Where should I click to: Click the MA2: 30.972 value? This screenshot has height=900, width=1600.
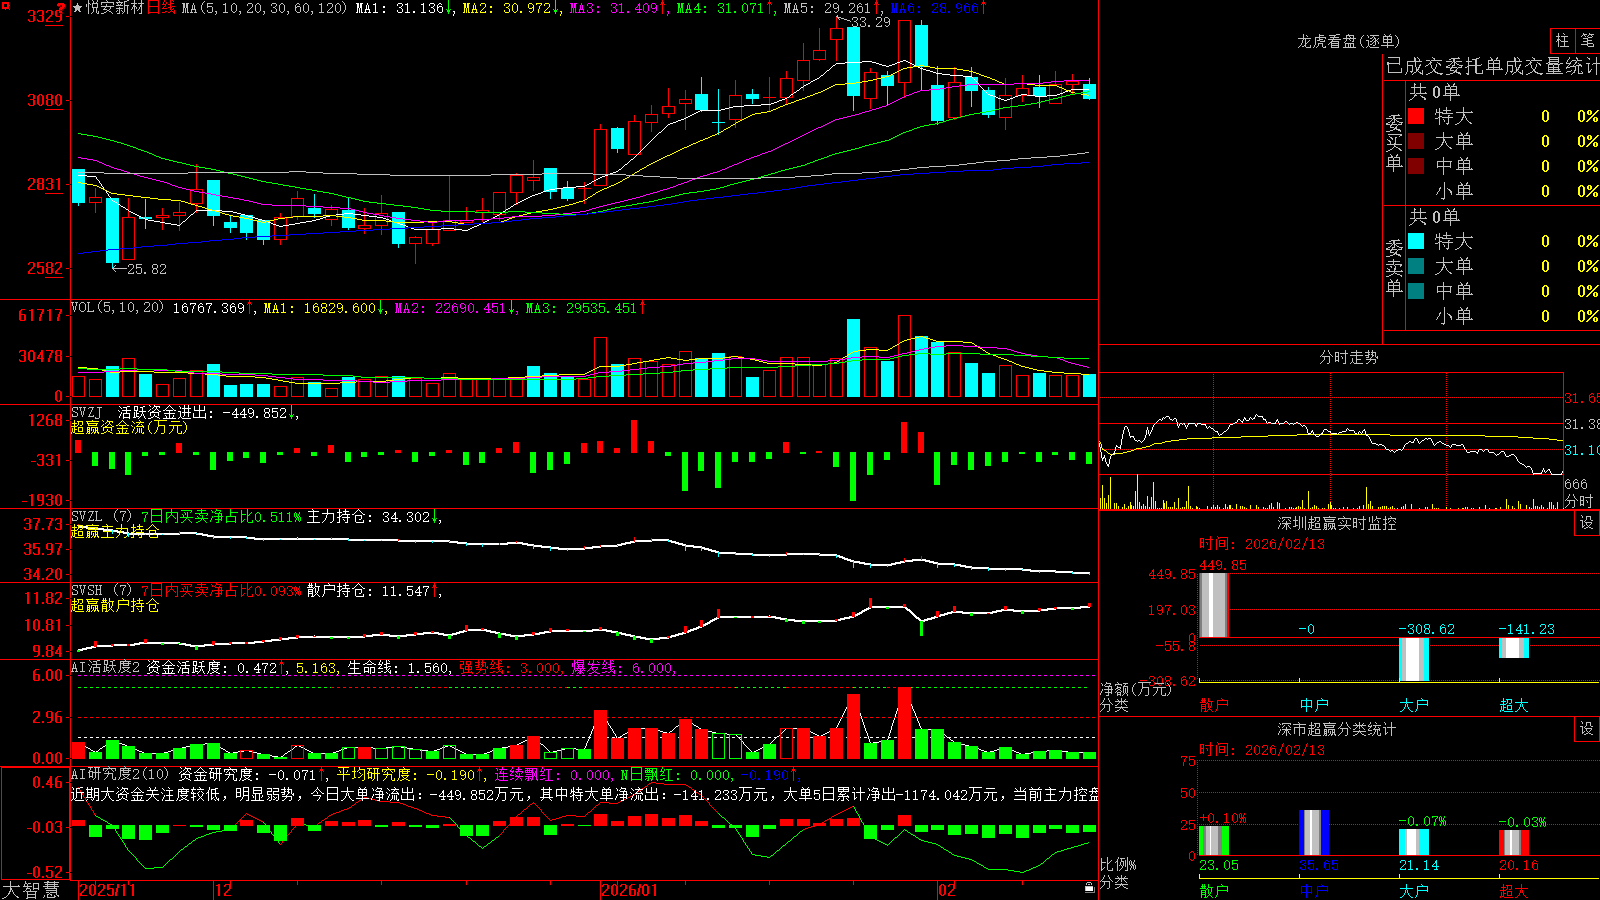click(511, 8)
